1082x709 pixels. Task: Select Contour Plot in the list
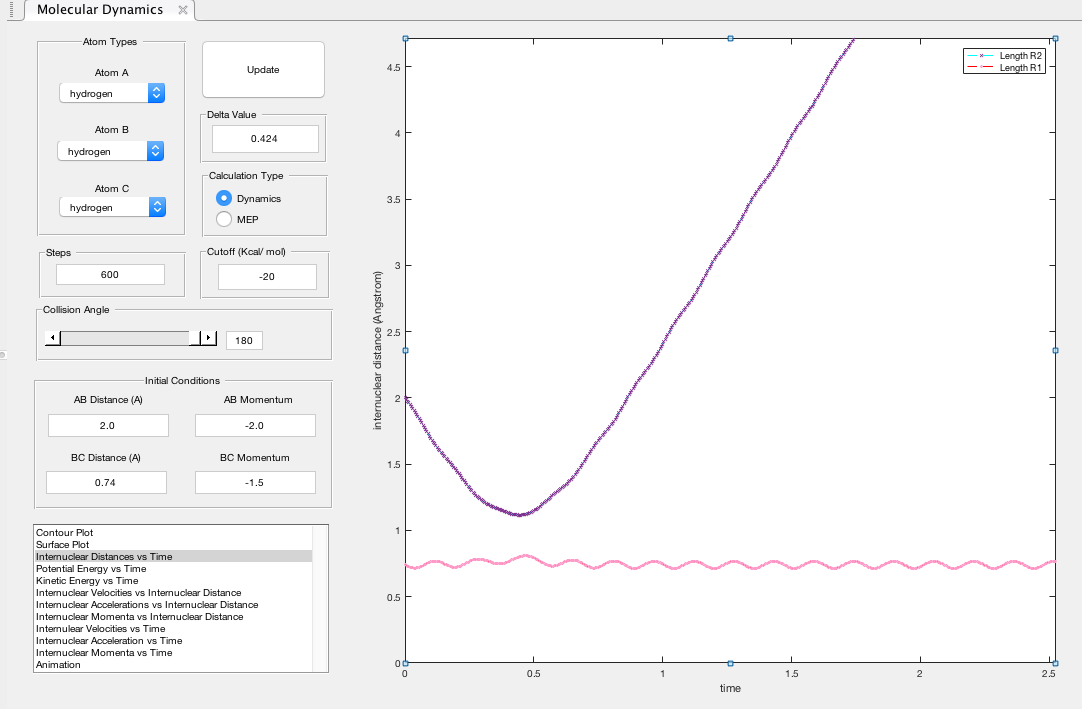[x=173, y=532]
